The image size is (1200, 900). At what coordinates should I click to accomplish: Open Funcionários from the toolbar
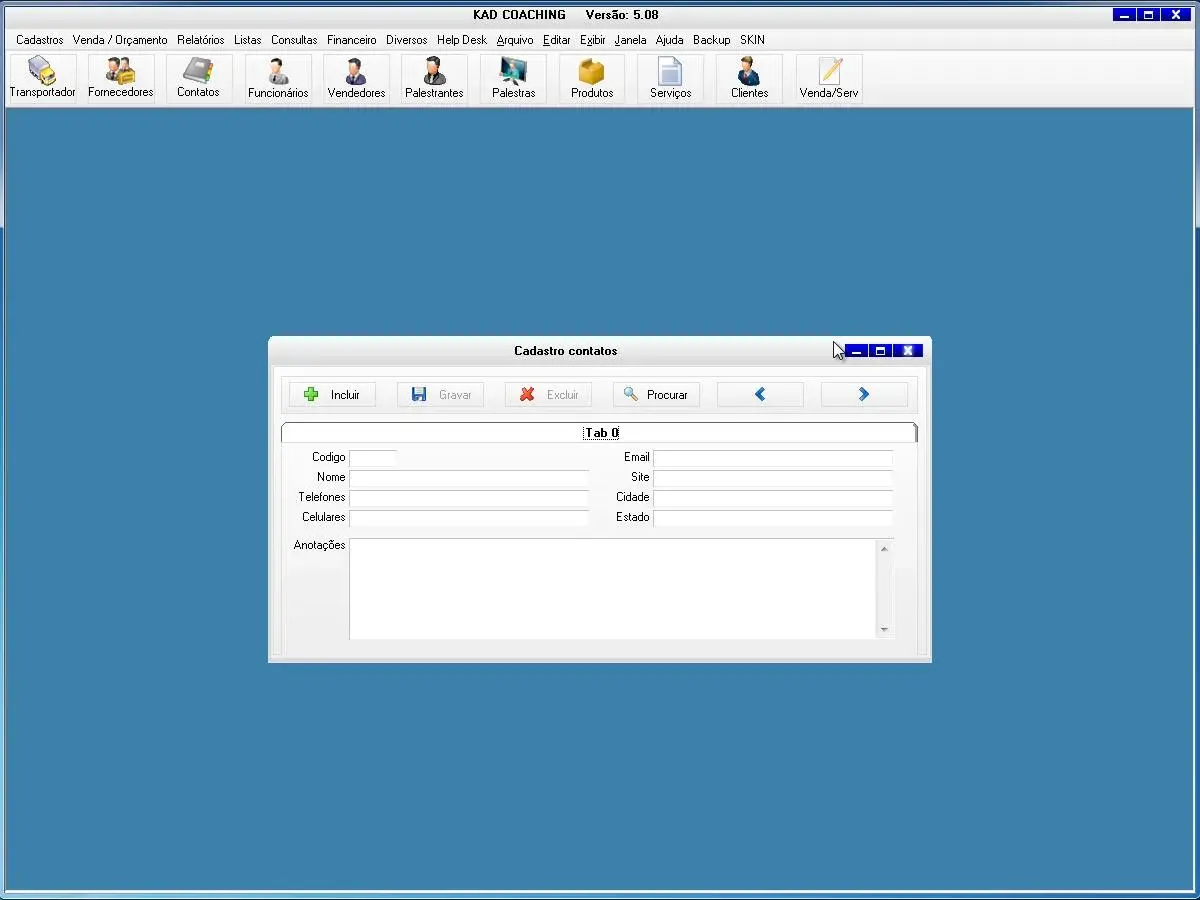pos(278,78)
